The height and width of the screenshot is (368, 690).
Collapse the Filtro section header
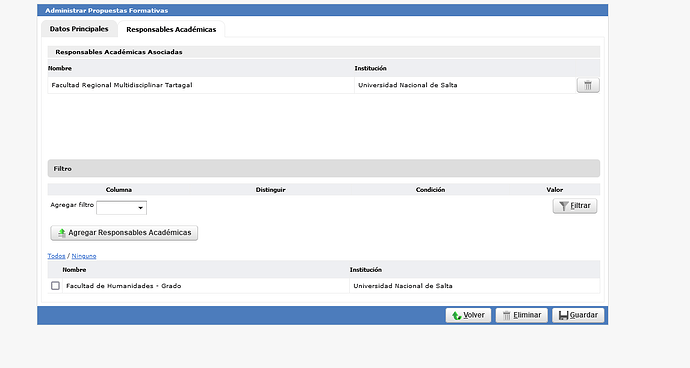[x=323, y=169]
